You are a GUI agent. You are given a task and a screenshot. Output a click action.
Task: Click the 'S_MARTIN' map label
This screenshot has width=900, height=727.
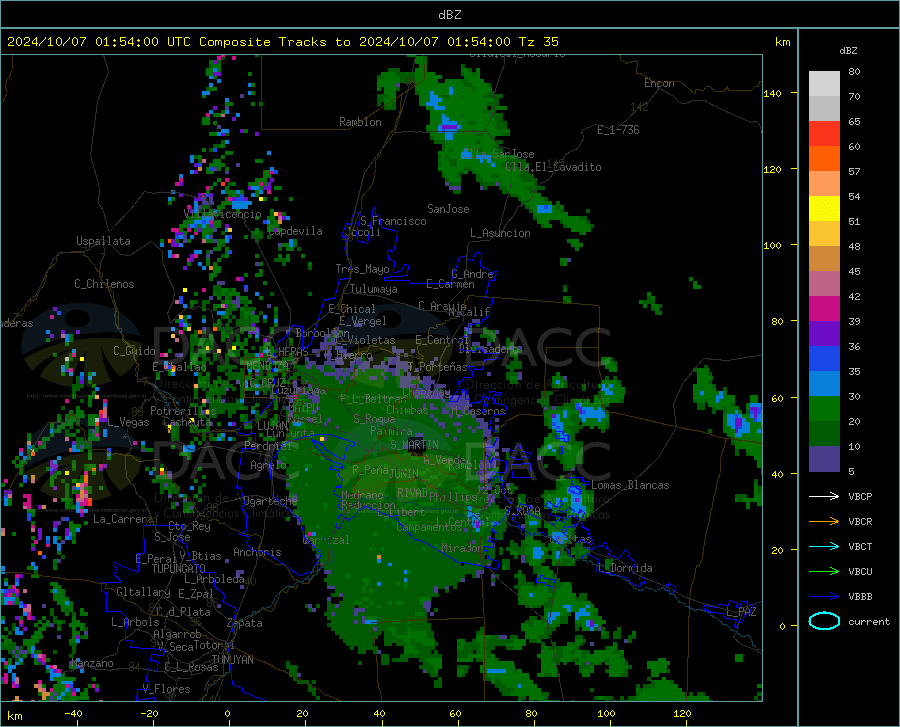(x=414, y=445)
